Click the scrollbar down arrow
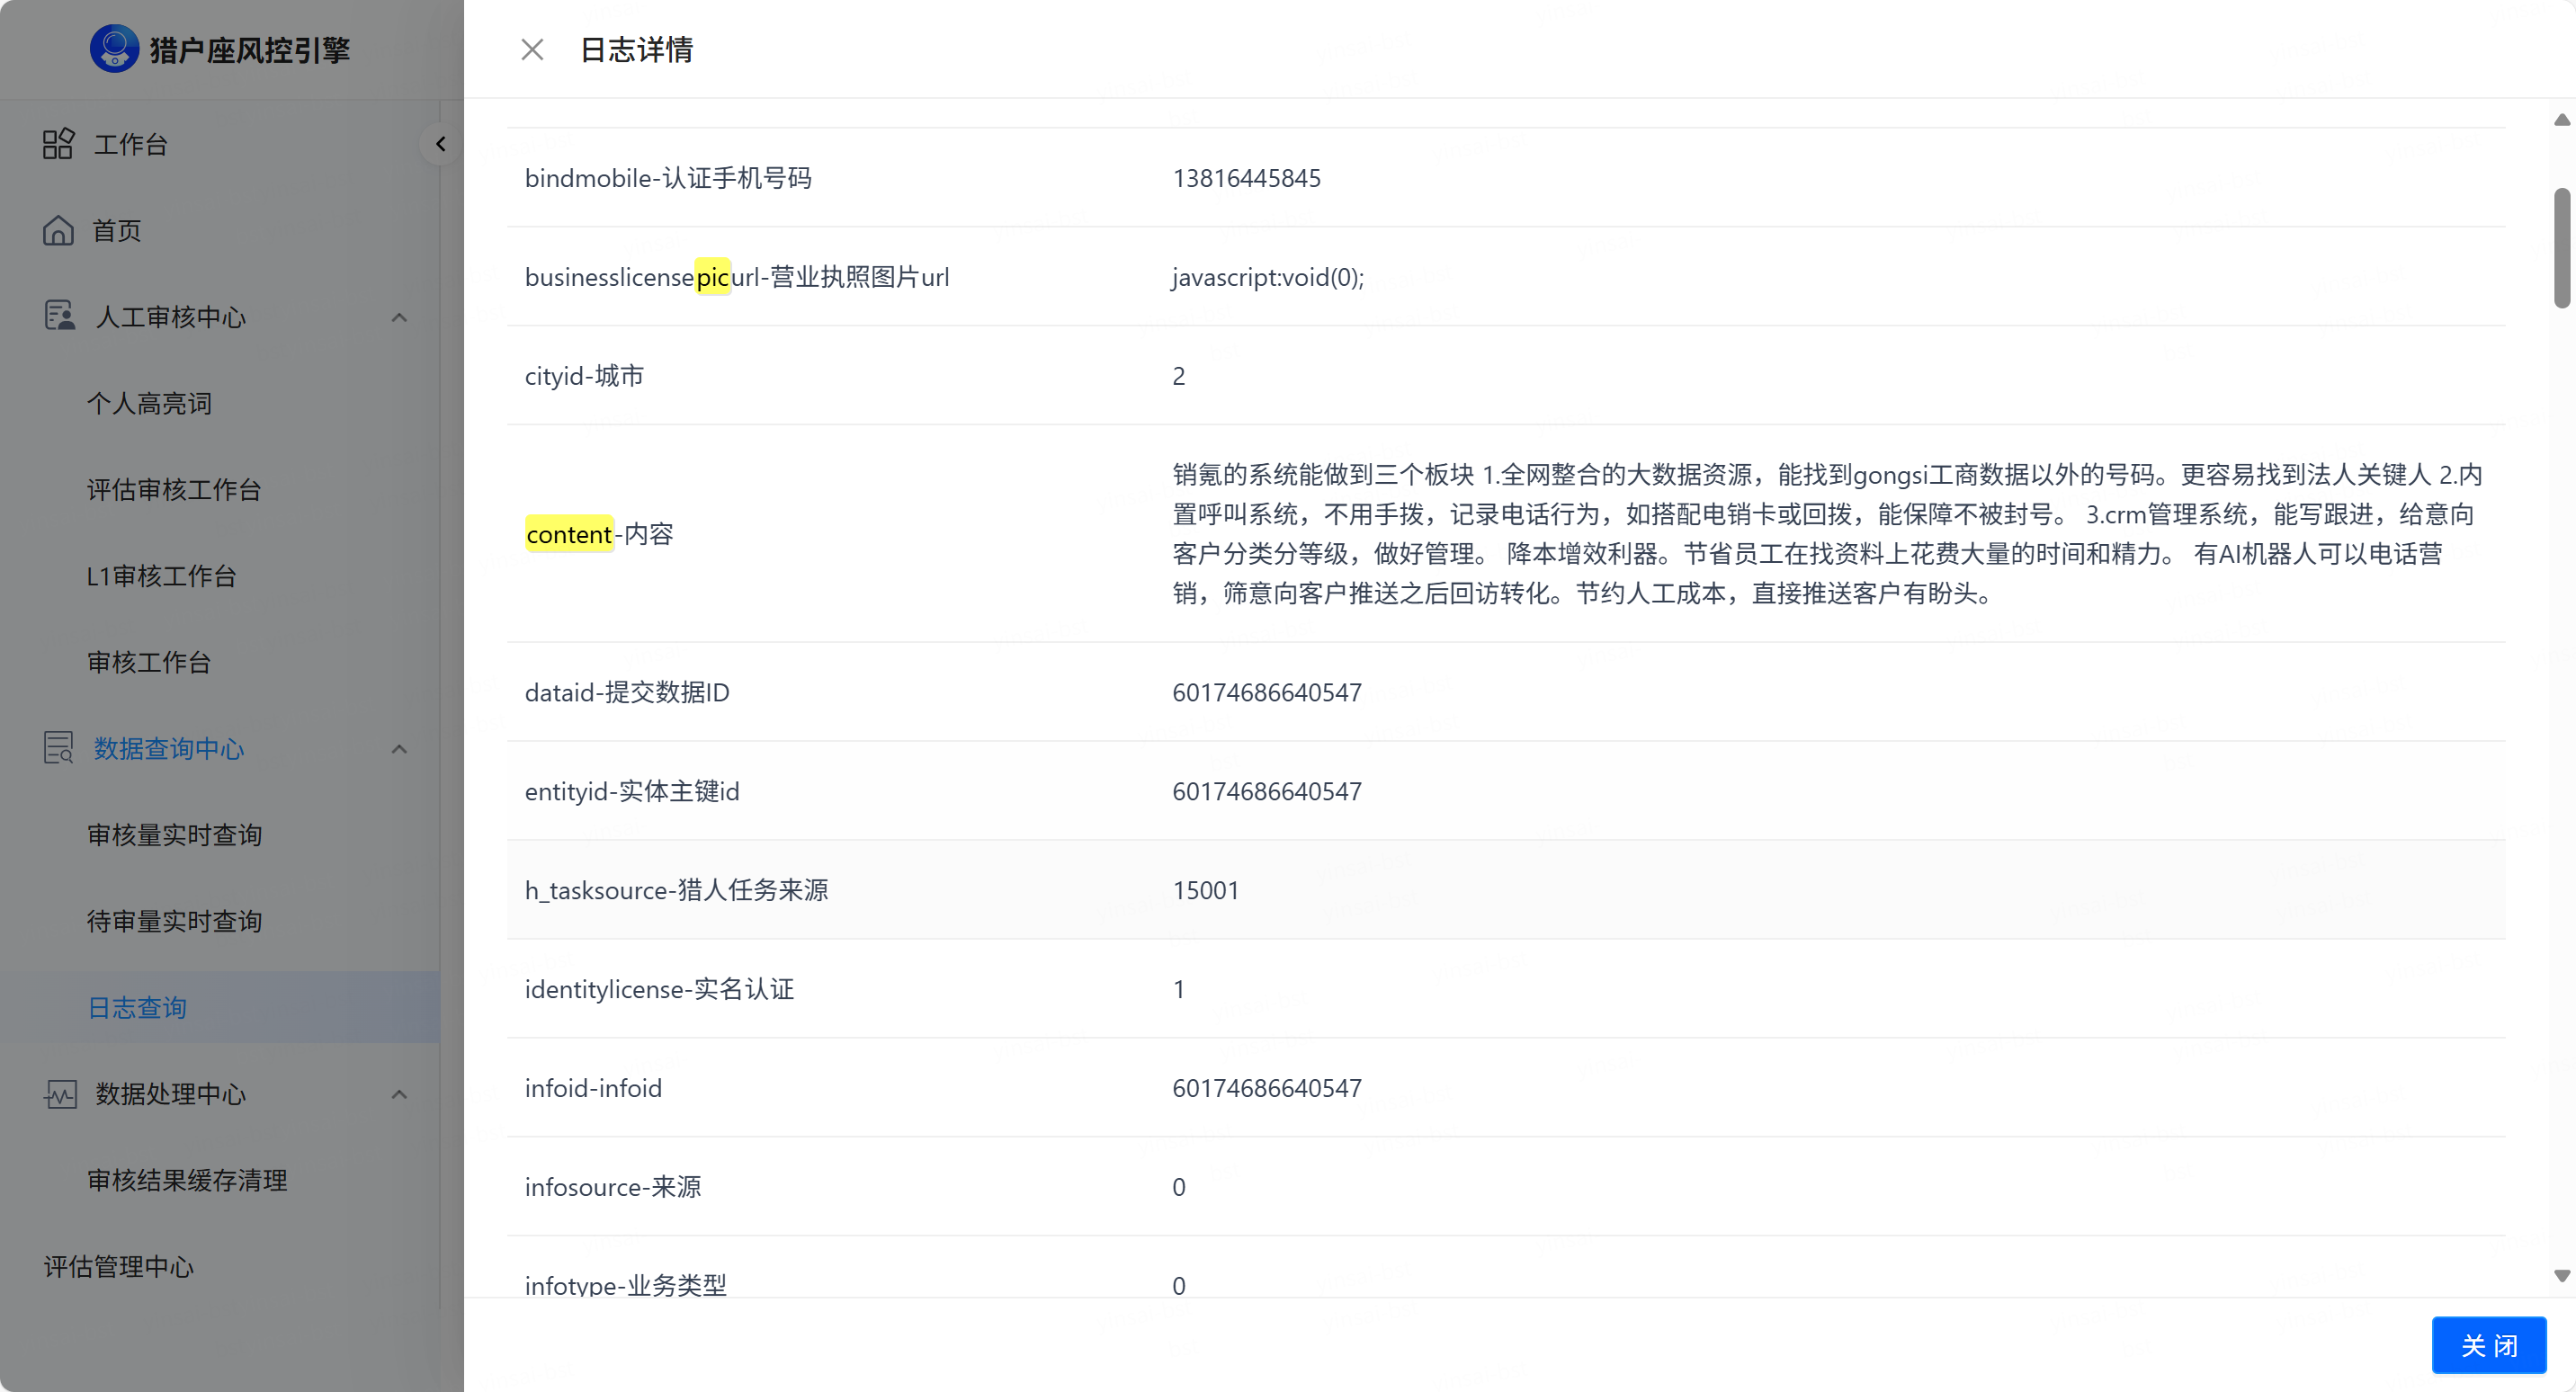Screen dimensions: 2576x1392 point(2561,1276)
